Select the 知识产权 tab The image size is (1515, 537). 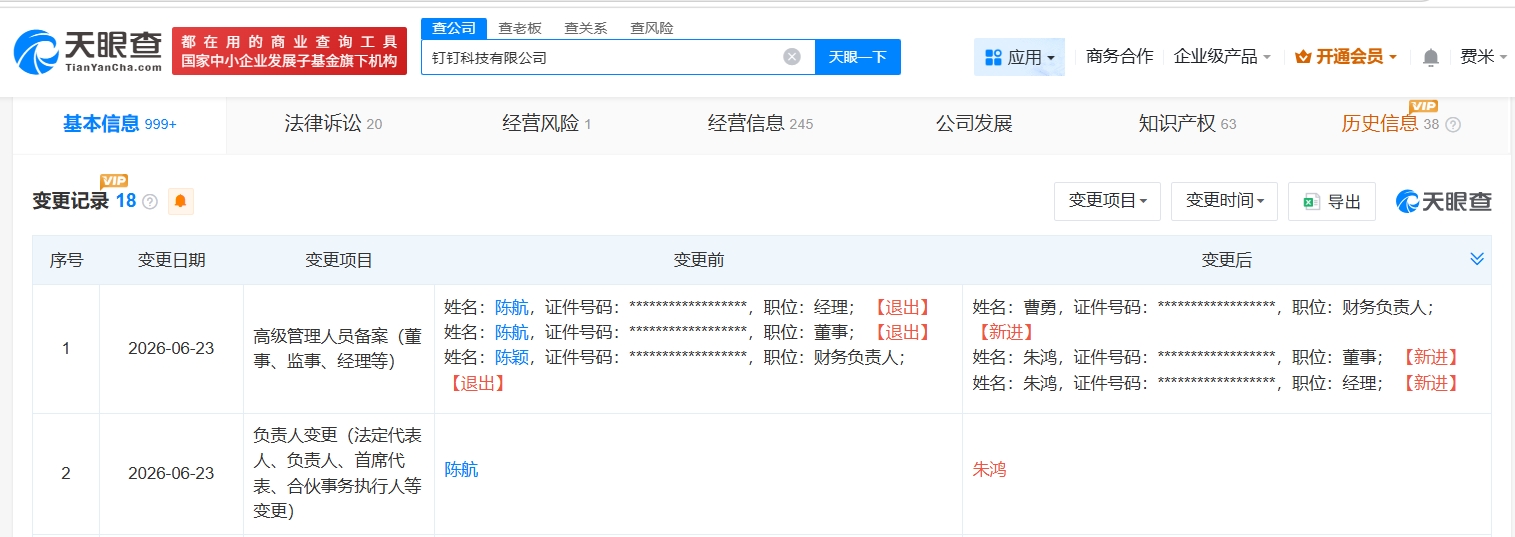[1187, 124]
